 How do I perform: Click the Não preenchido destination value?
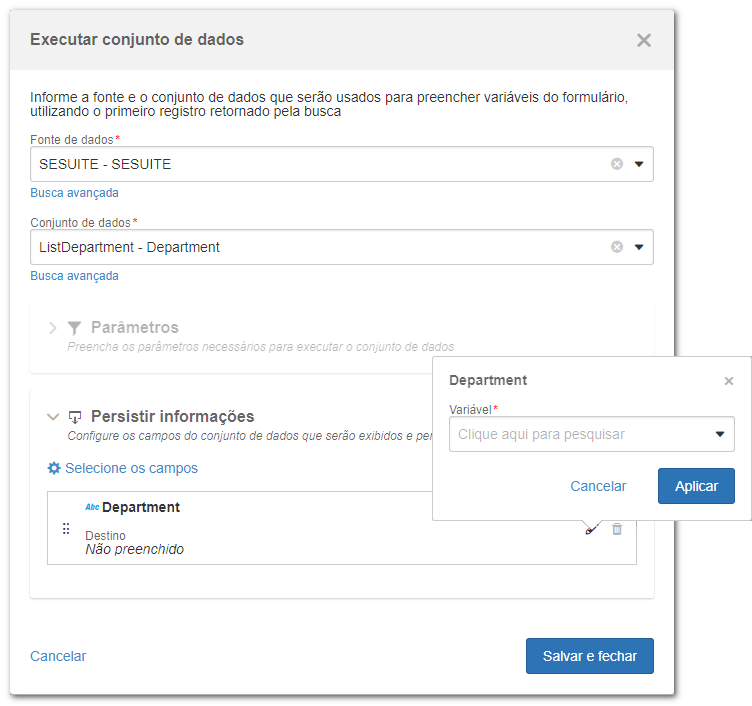click(x=135, y=549)
